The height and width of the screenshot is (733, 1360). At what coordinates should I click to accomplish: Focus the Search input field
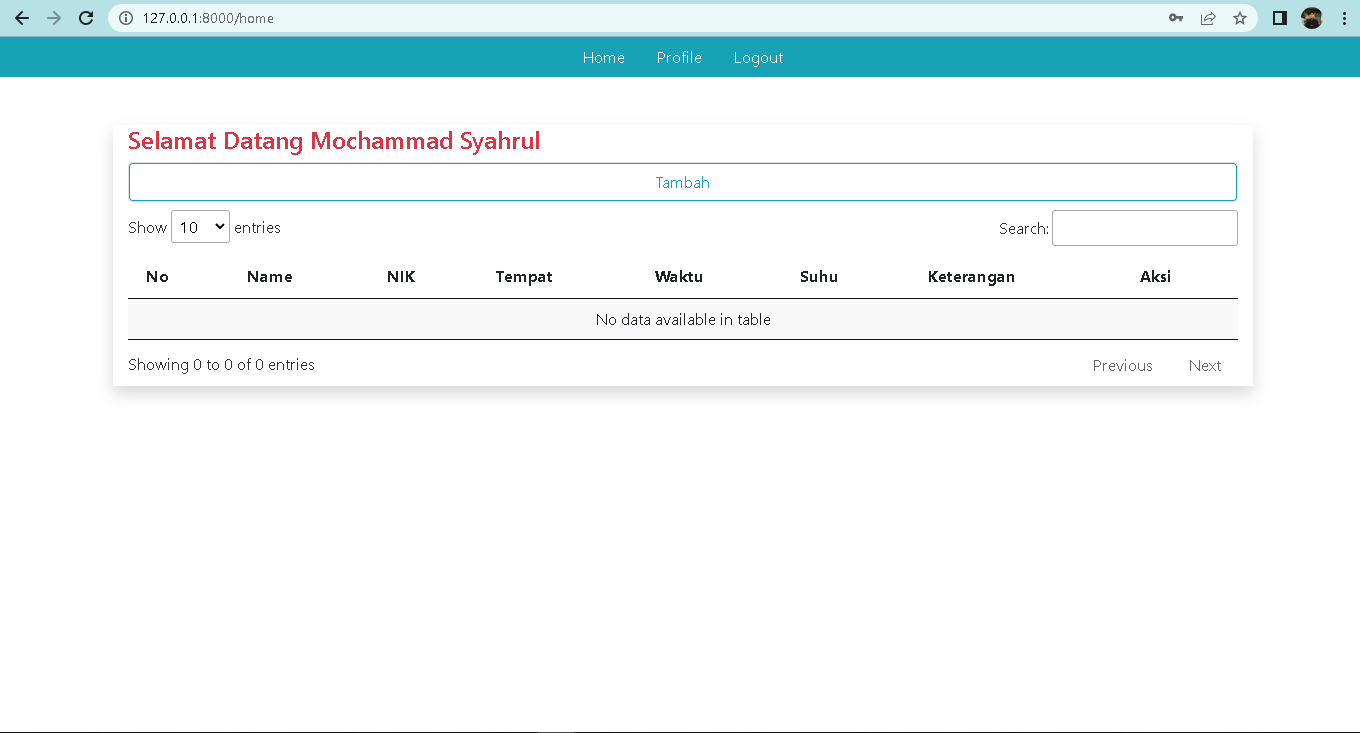(x=1145, y=228)
